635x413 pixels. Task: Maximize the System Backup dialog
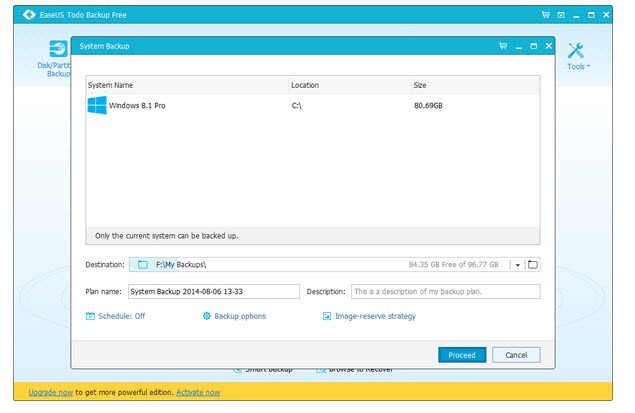coord(534,46)
